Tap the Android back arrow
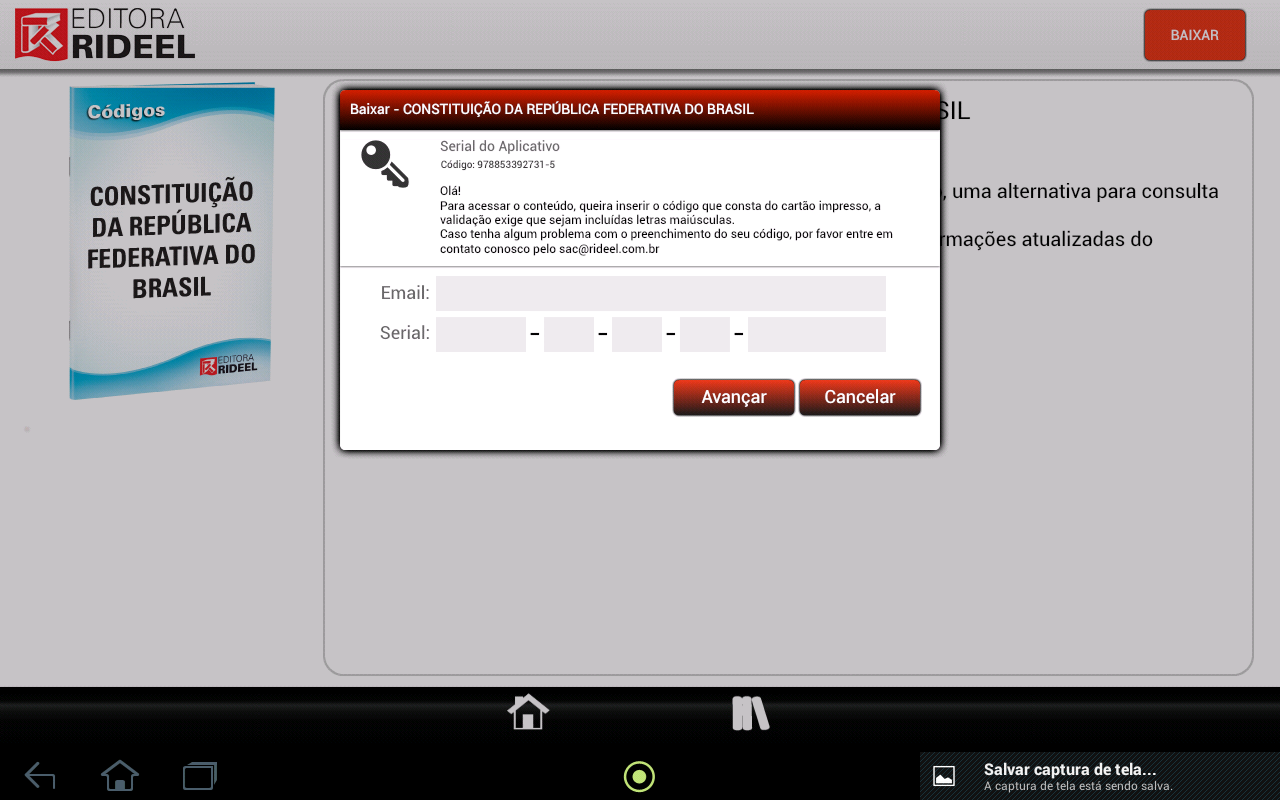The image size is (1280, 800). [40, 775]
